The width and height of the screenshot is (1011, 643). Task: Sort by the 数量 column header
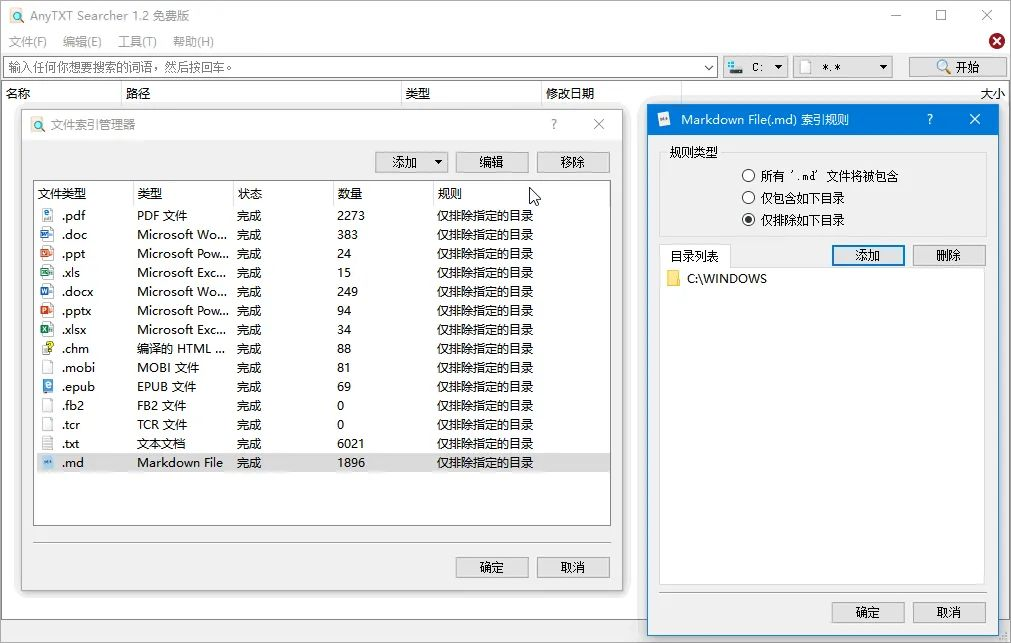click(383, 194)
